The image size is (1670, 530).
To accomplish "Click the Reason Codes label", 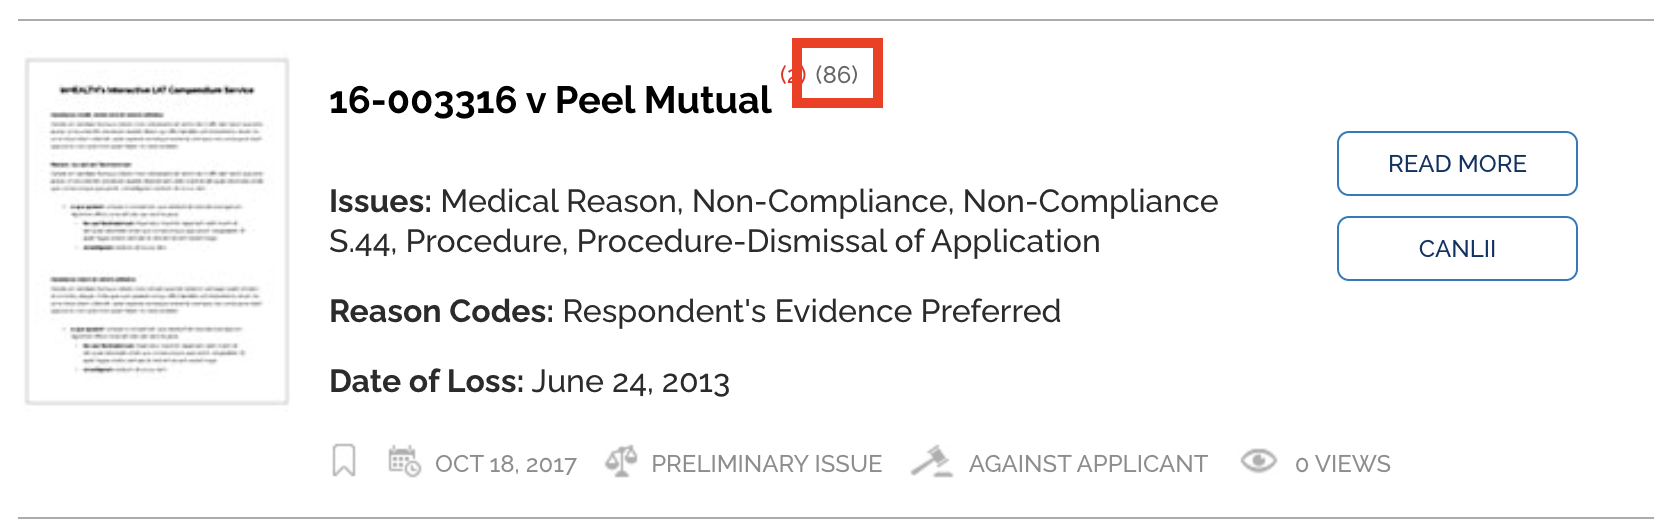I will click(x=441, y=312).
